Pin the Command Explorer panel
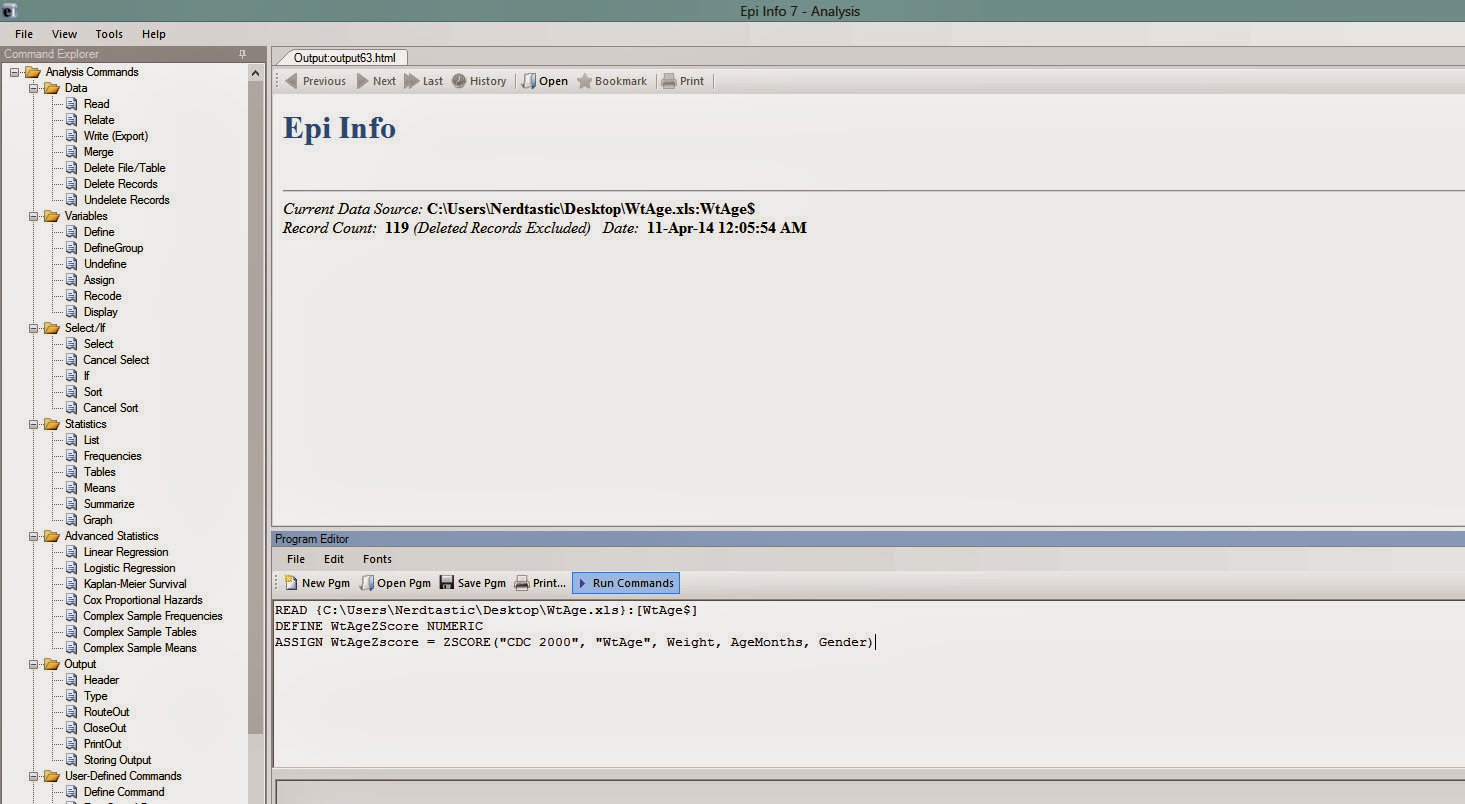1465x804 pixels. tap(242, 54)
